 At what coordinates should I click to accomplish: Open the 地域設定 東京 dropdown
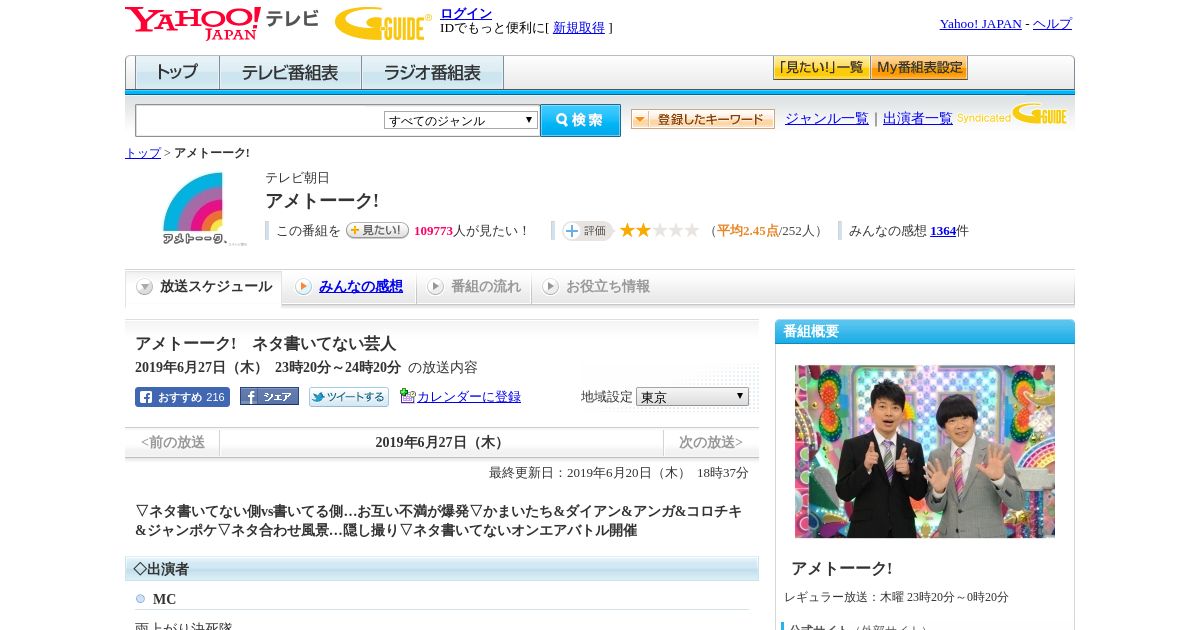[692, 397]
